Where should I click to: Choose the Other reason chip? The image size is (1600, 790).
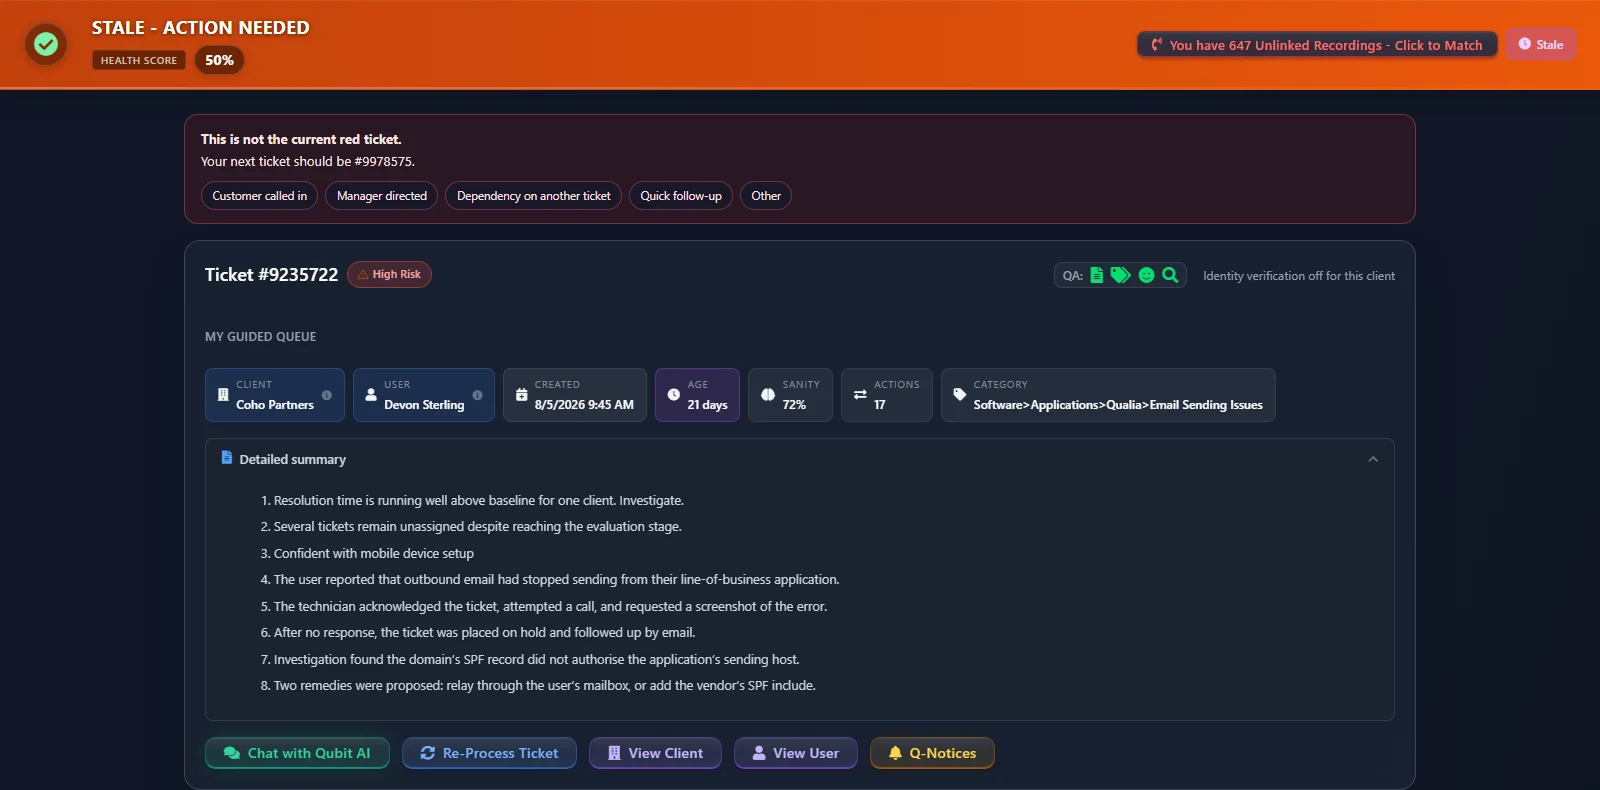coord(766,196)
